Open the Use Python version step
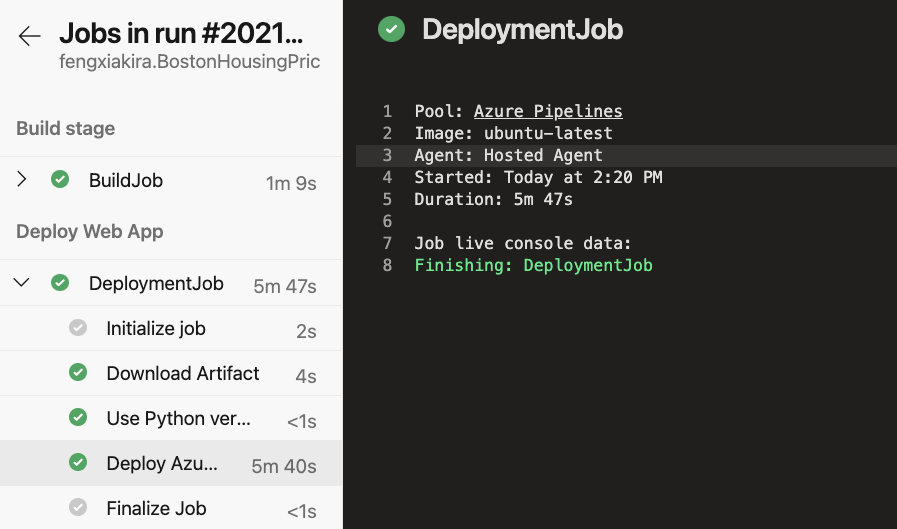This screenshot has width=897, height=529. coord(171,418)
